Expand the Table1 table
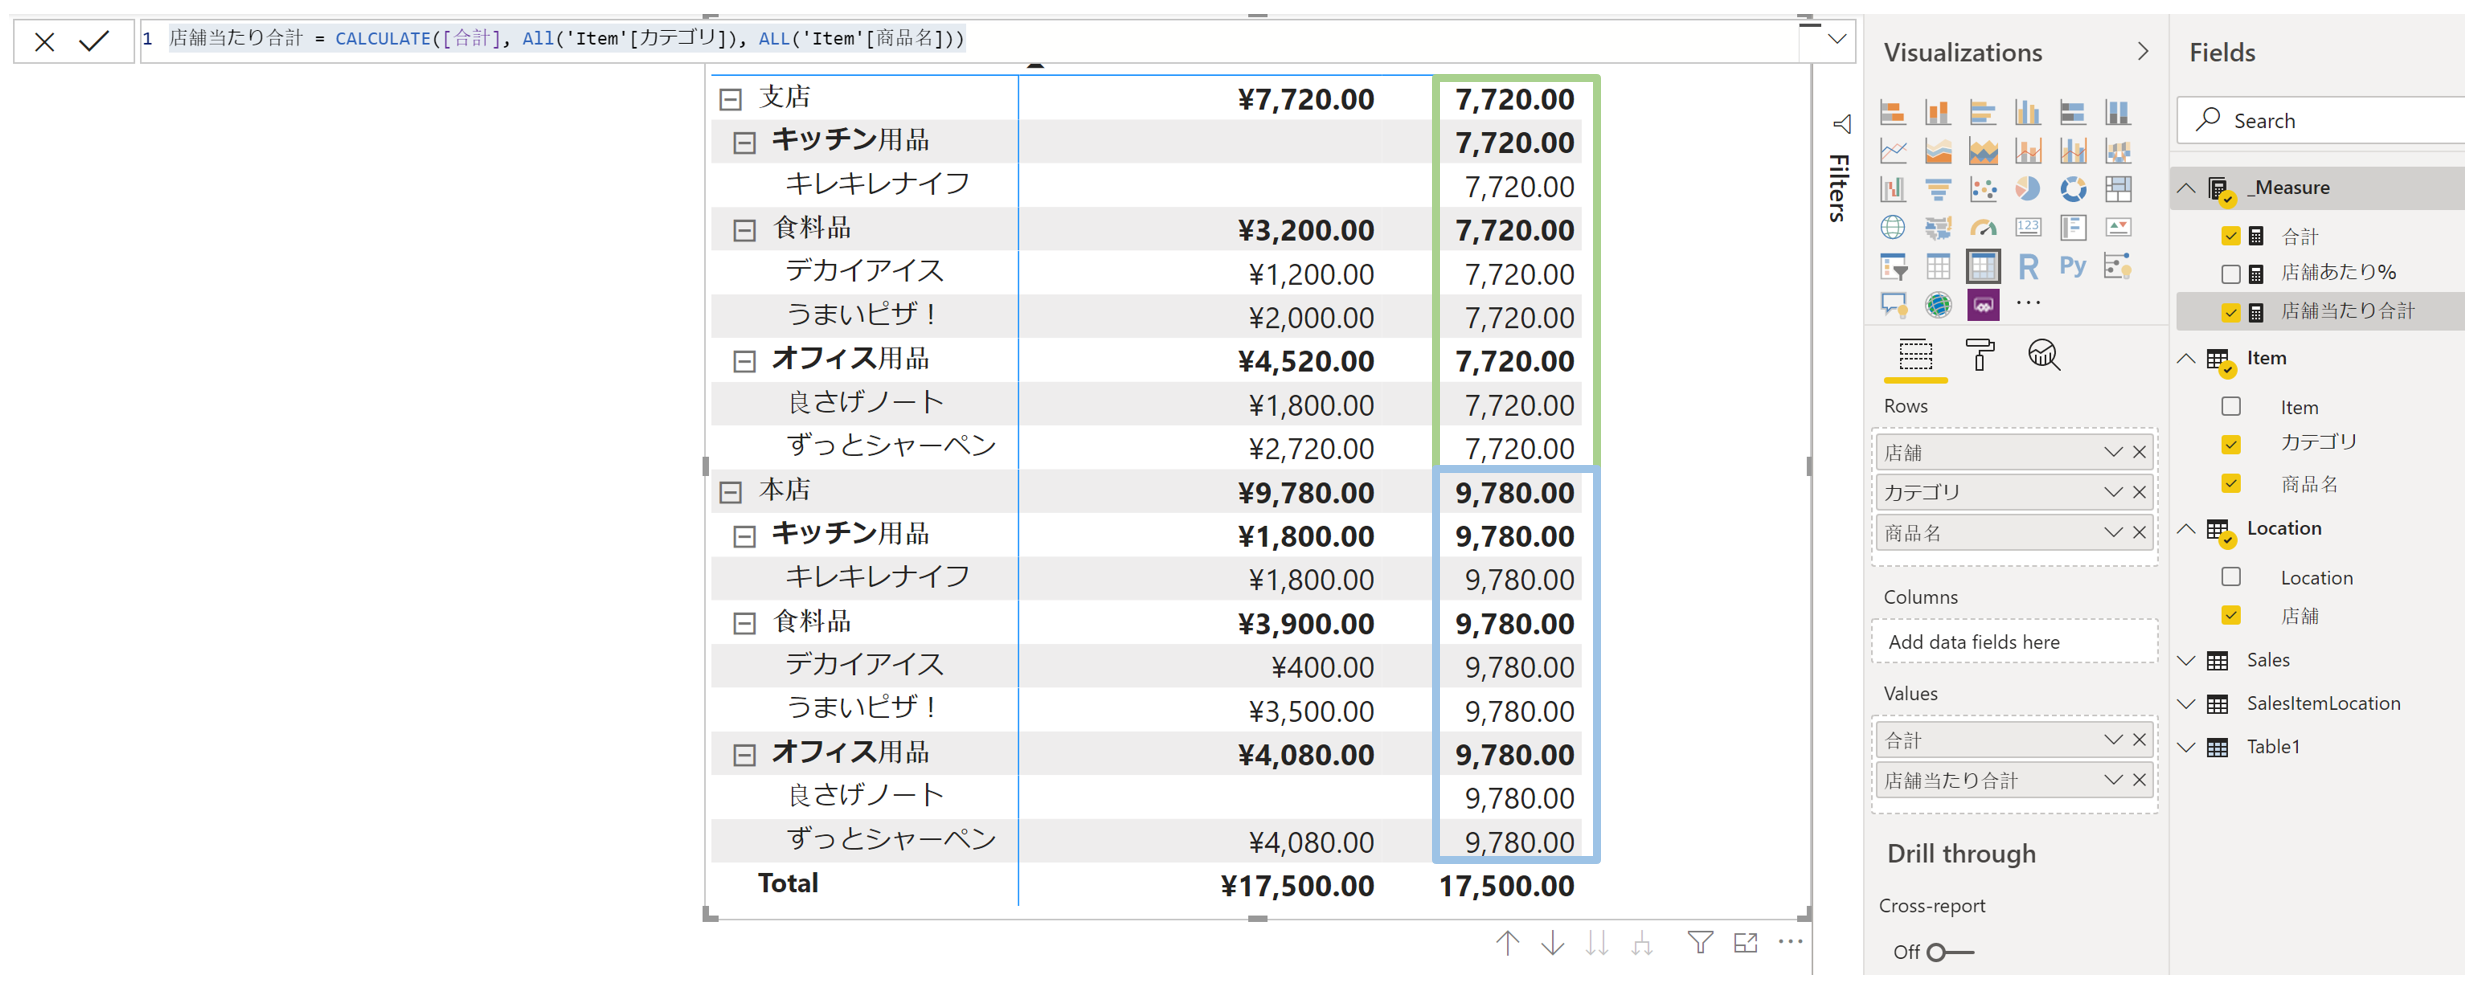This screenshot has width=2471, height=1003. tap(2187, 747)
